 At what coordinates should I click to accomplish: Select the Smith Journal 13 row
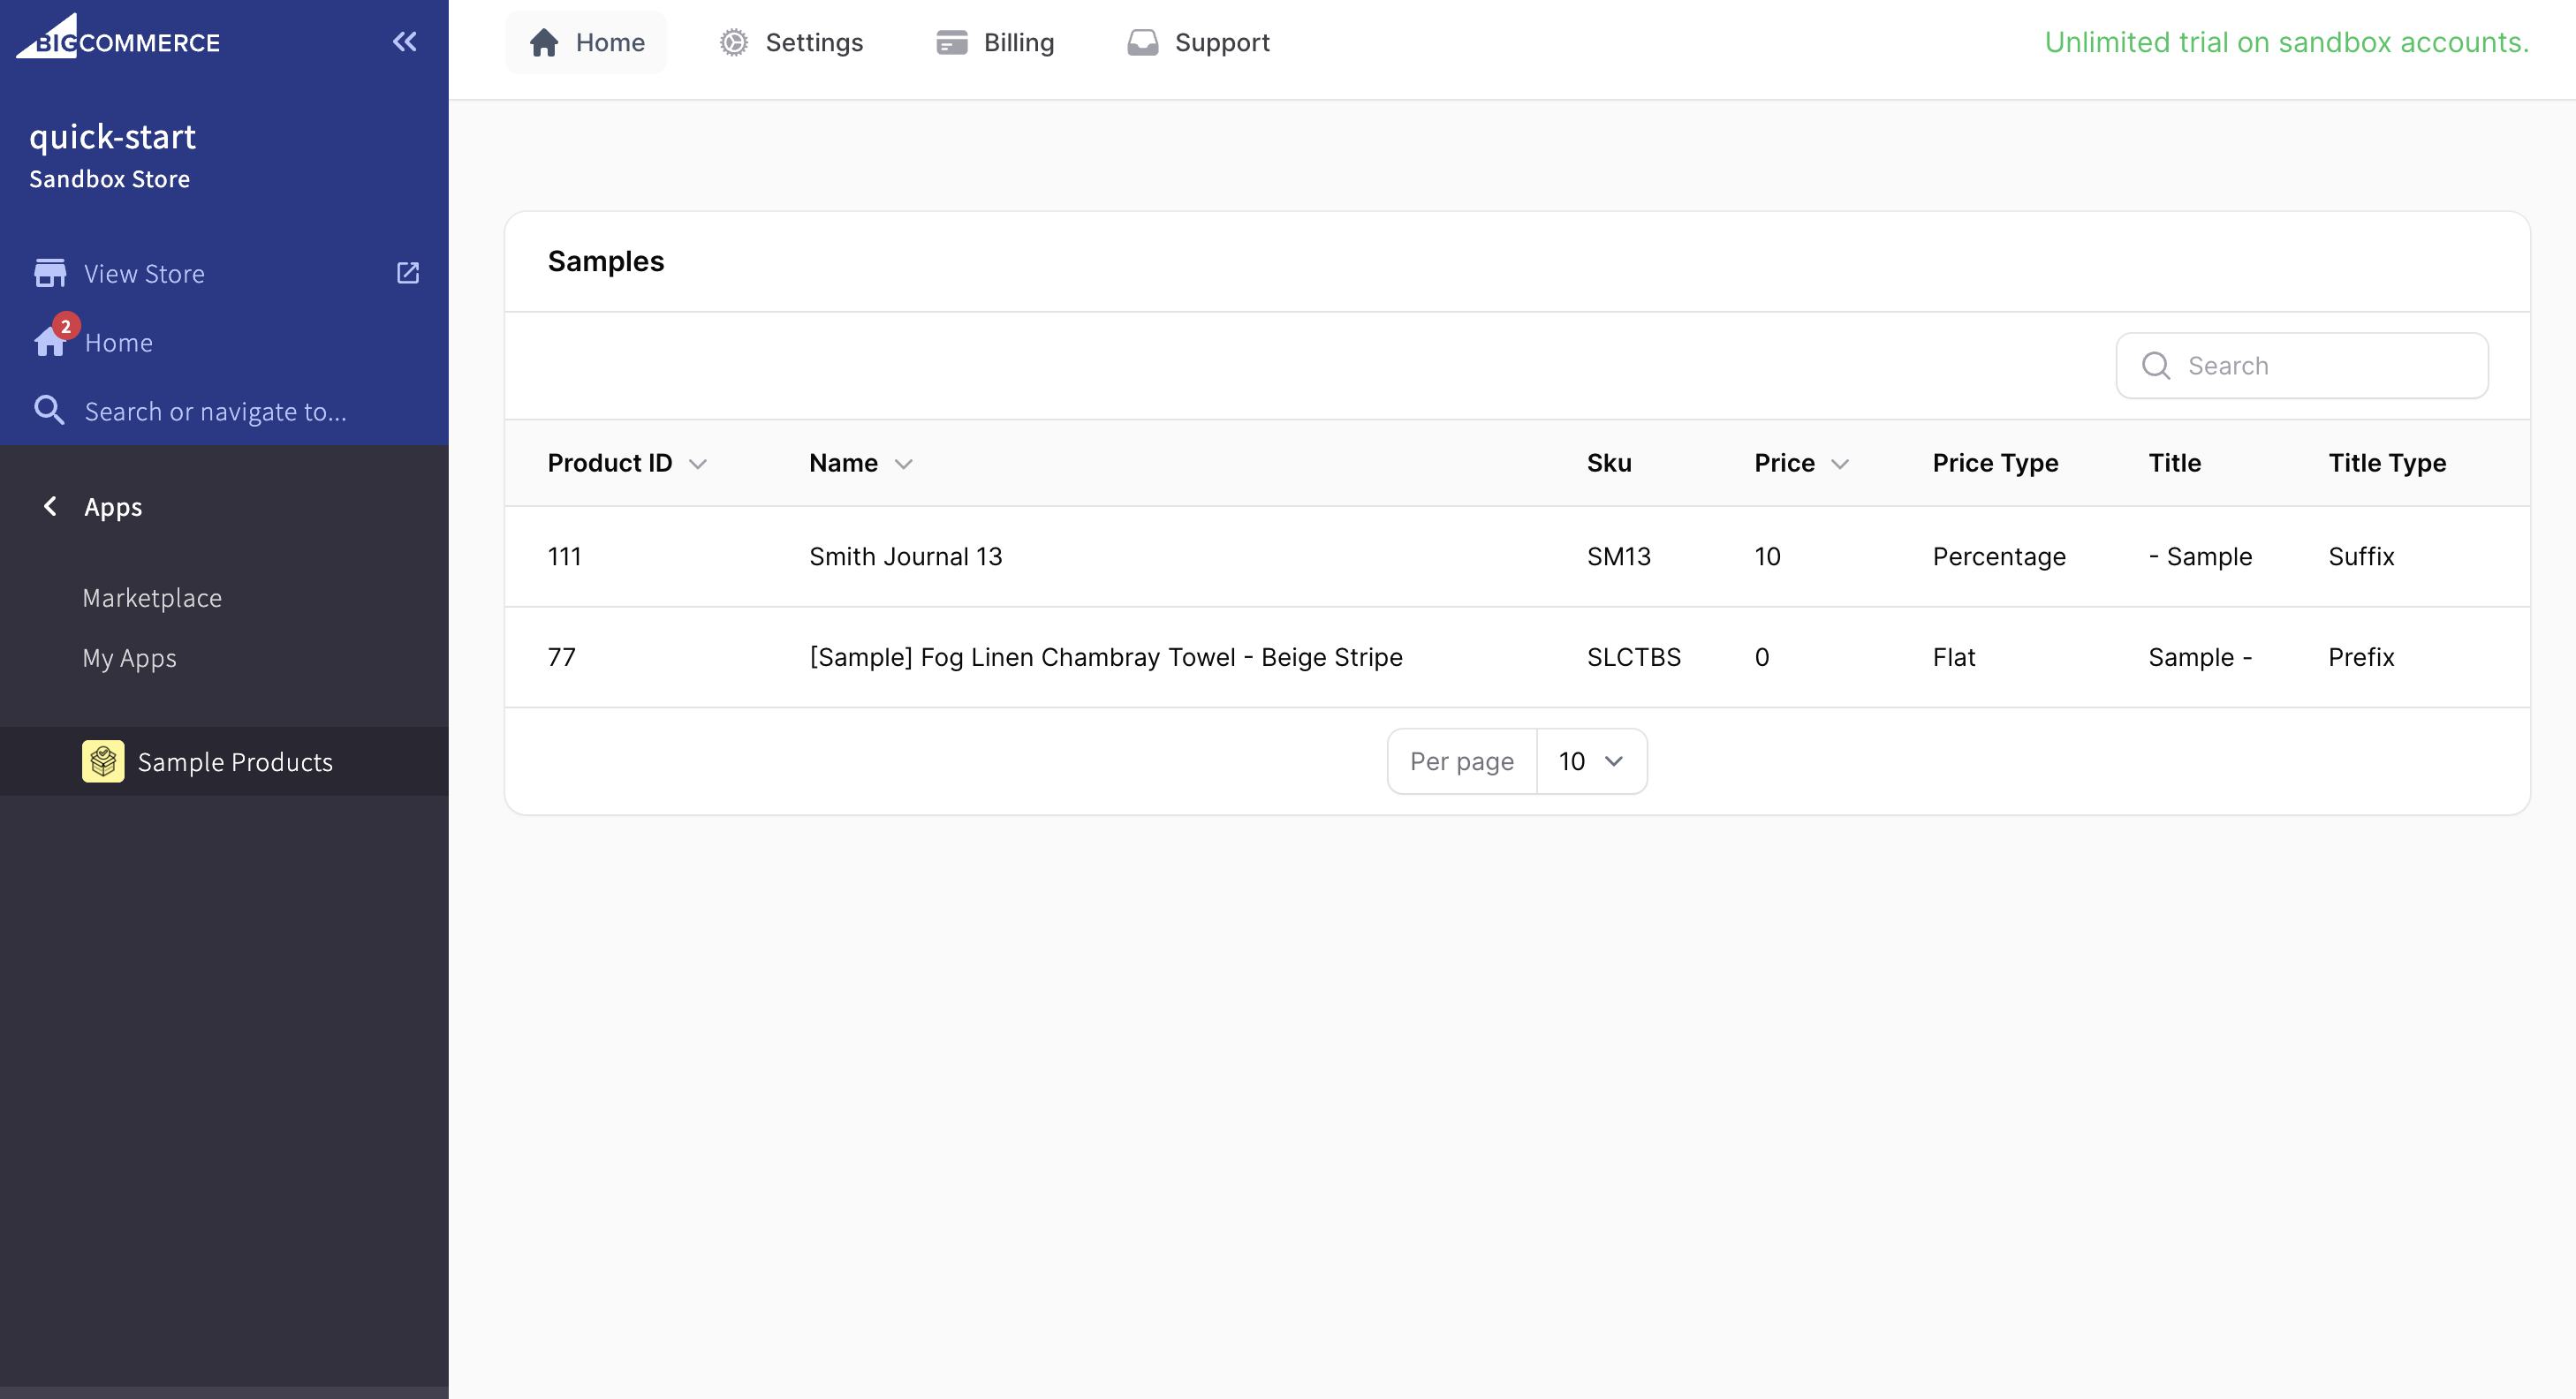click(x=905, y=556)
